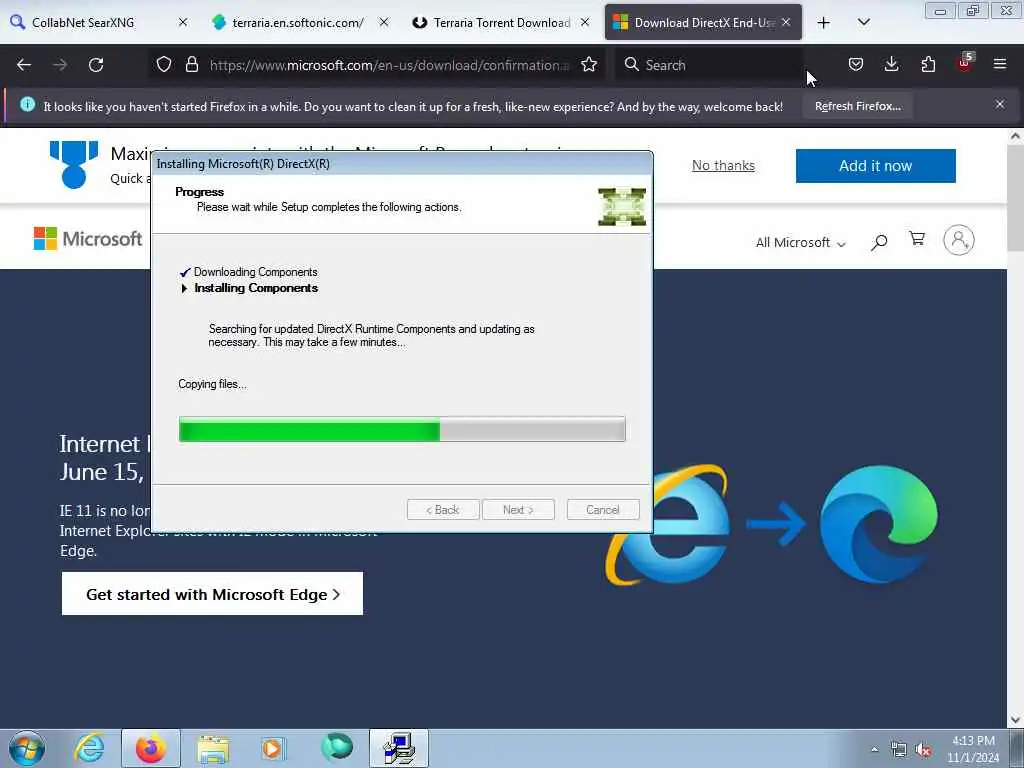Open the network tray icon
This screenshot has height=768, width=1024.
click(899, 750)
